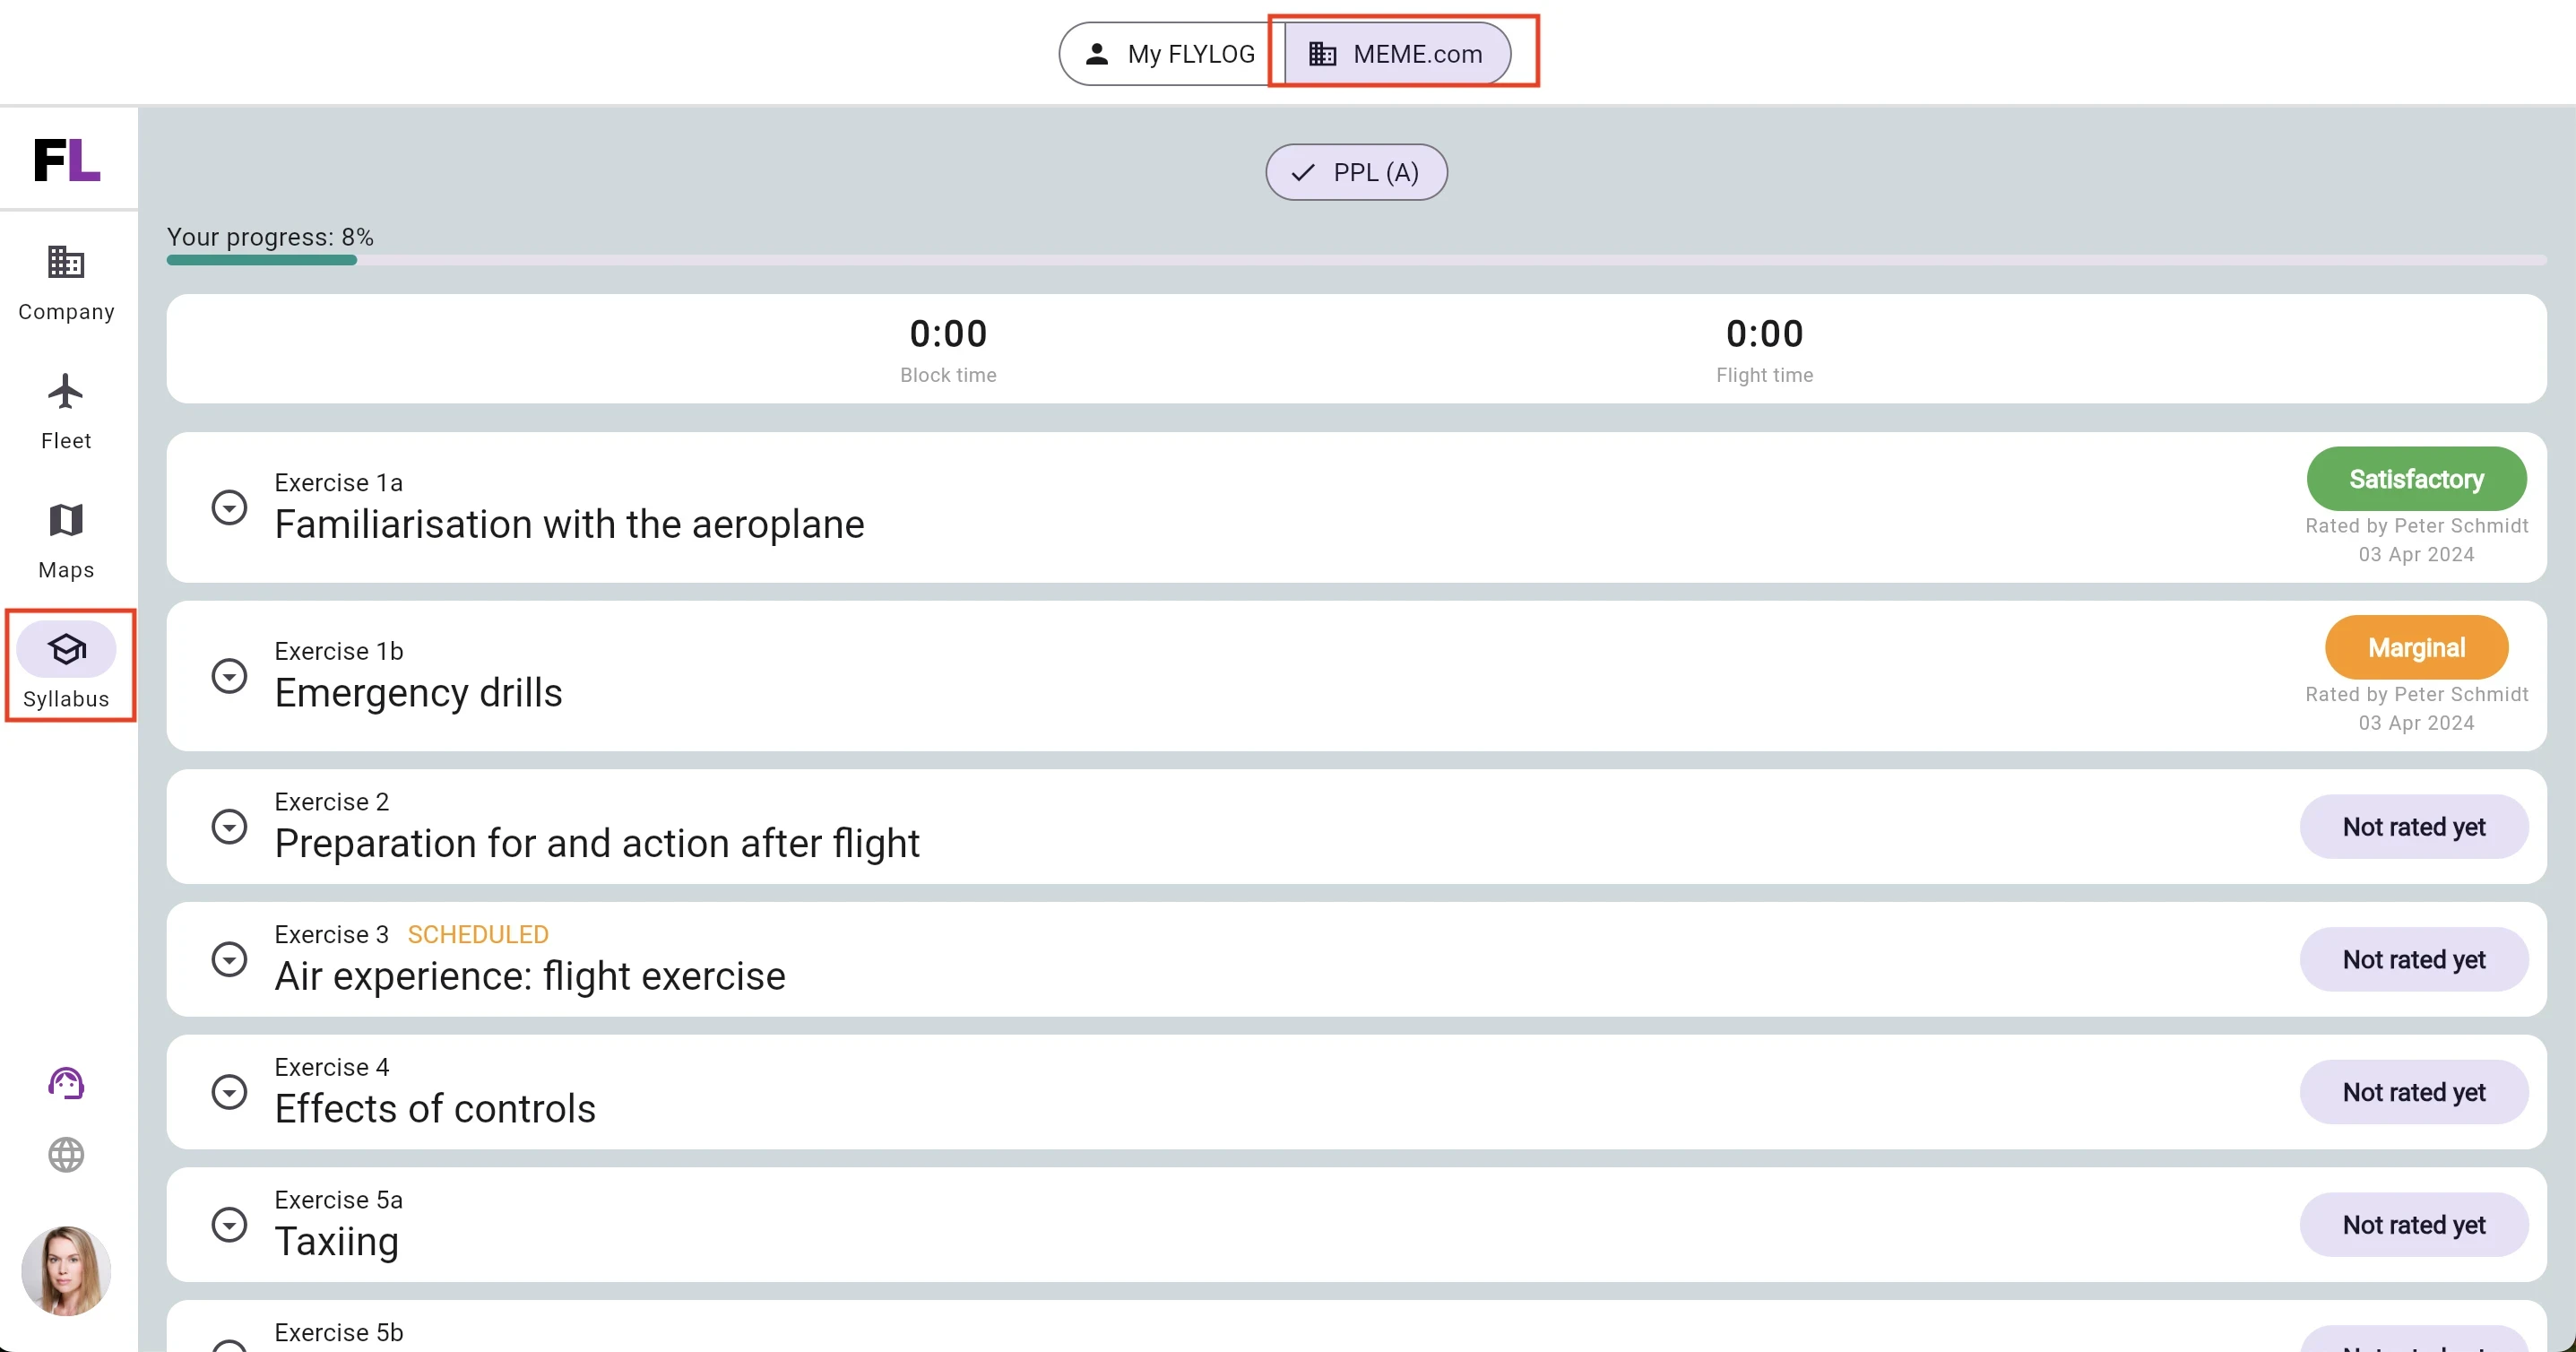This screenshot has height=1352, width=2576.
Task: Click the FL logo
Action: click(x=67, y=160)
